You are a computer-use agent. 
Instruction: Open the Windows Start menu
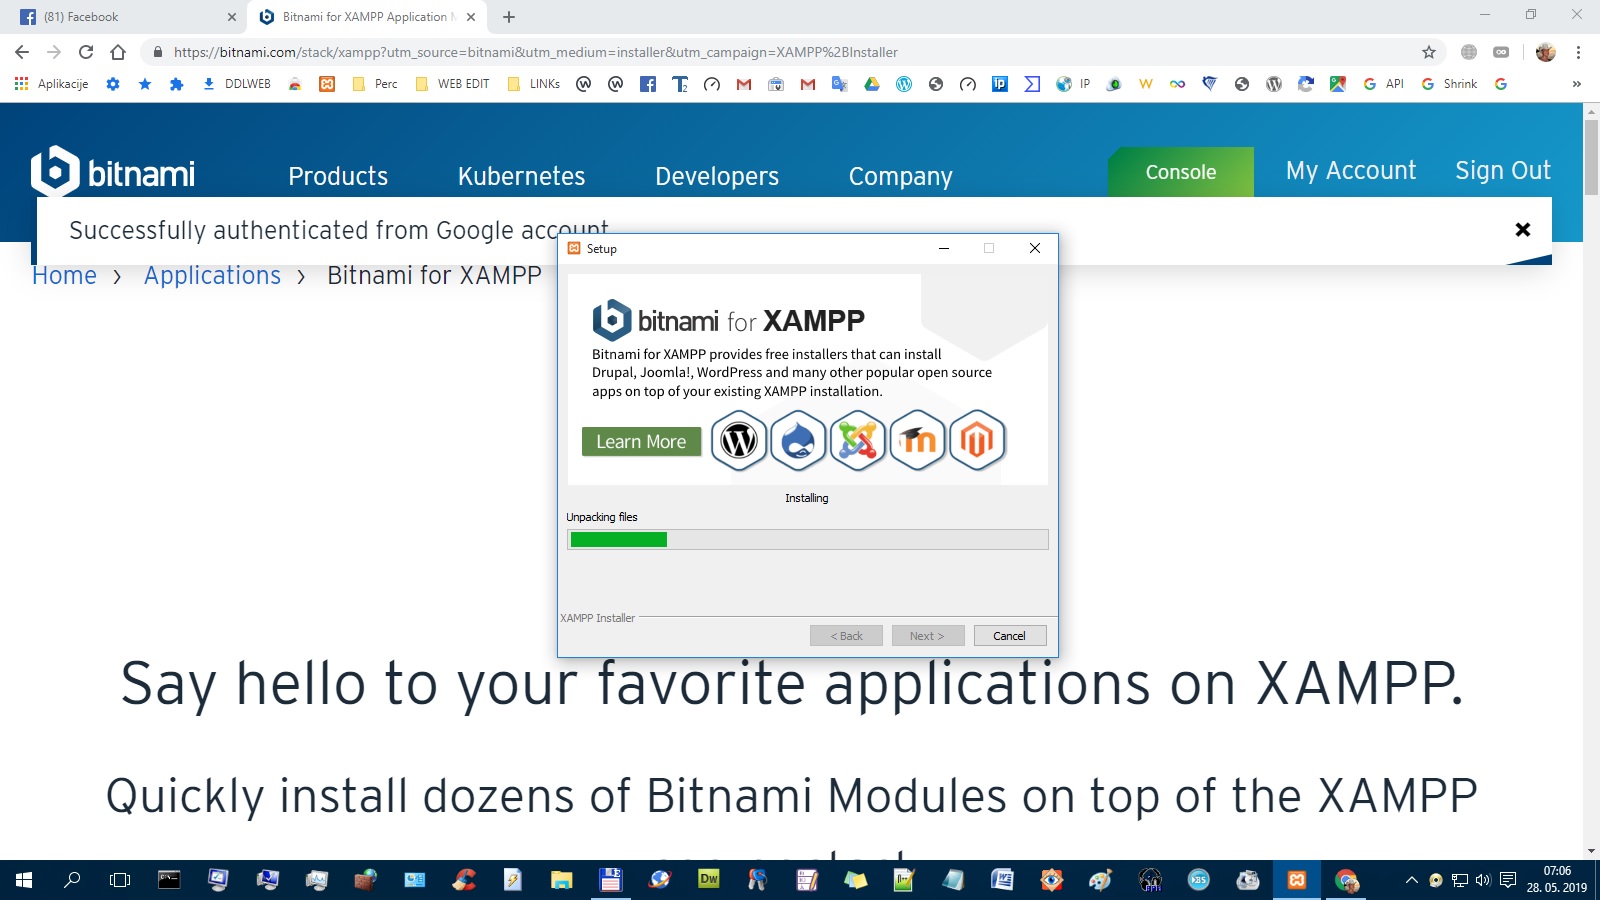point(24,880)
